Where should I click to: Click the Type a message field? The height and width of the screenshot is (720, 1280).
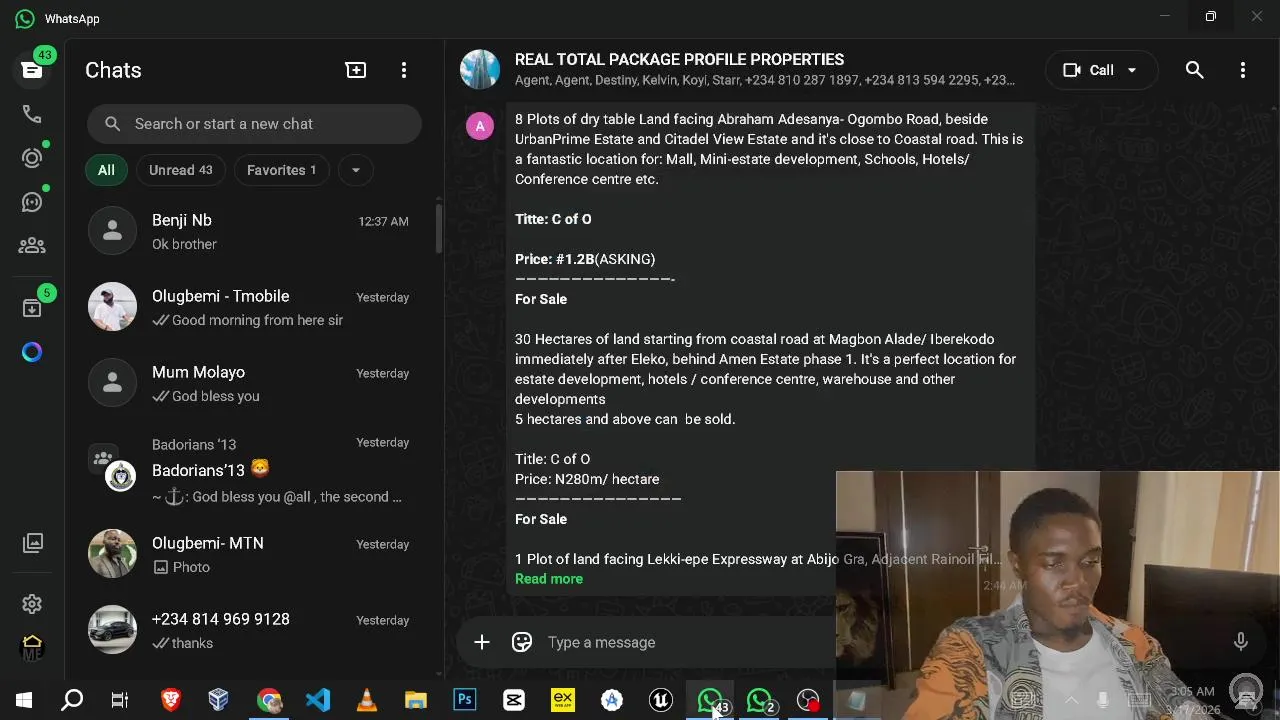[x=690, y=642]
